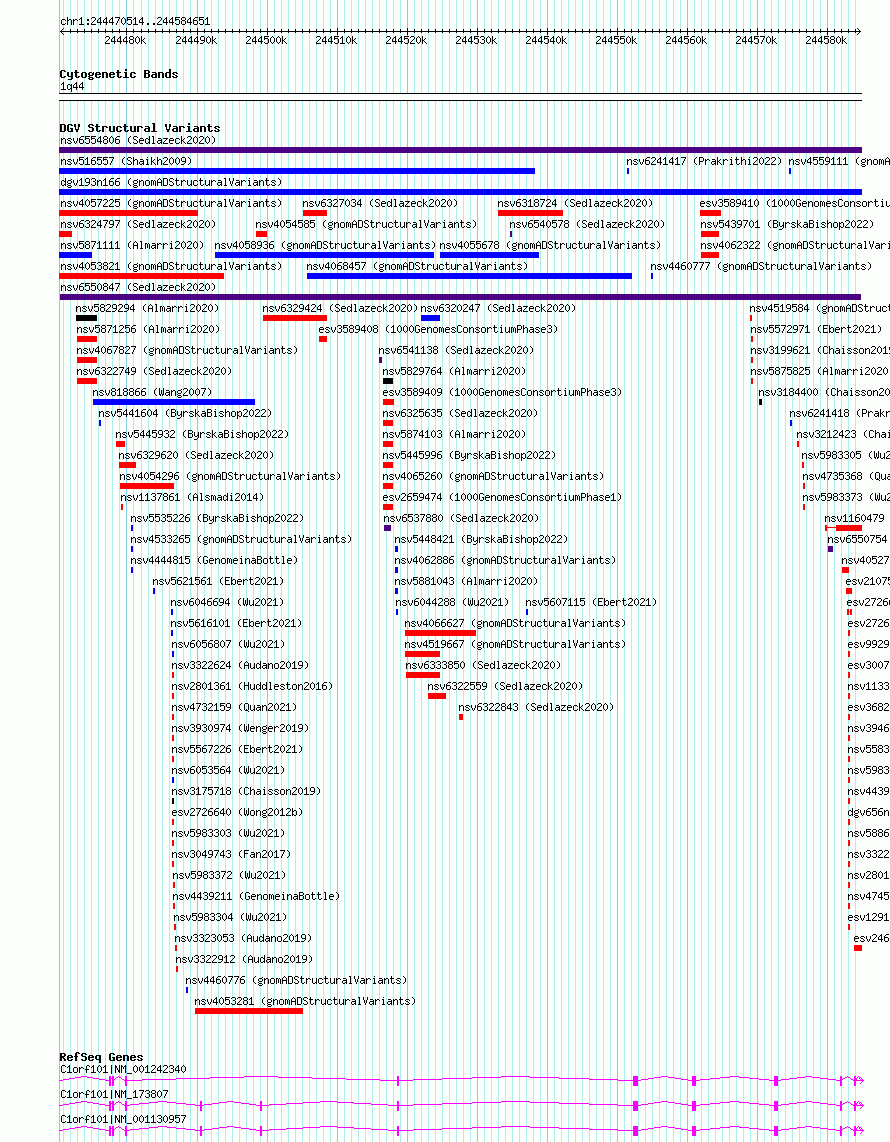Select the 1q44 cytogenetic band label
The image size is (890, 1142).
coord(72,87)
